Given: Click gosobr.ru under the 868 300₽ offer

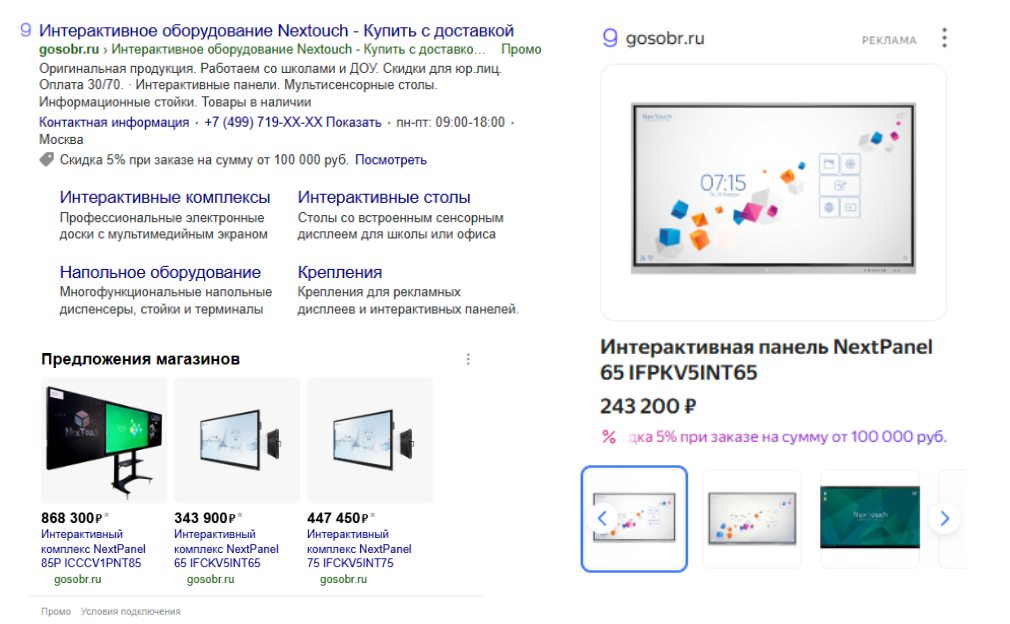Looking at the screenshot, I should pos(78,580).
